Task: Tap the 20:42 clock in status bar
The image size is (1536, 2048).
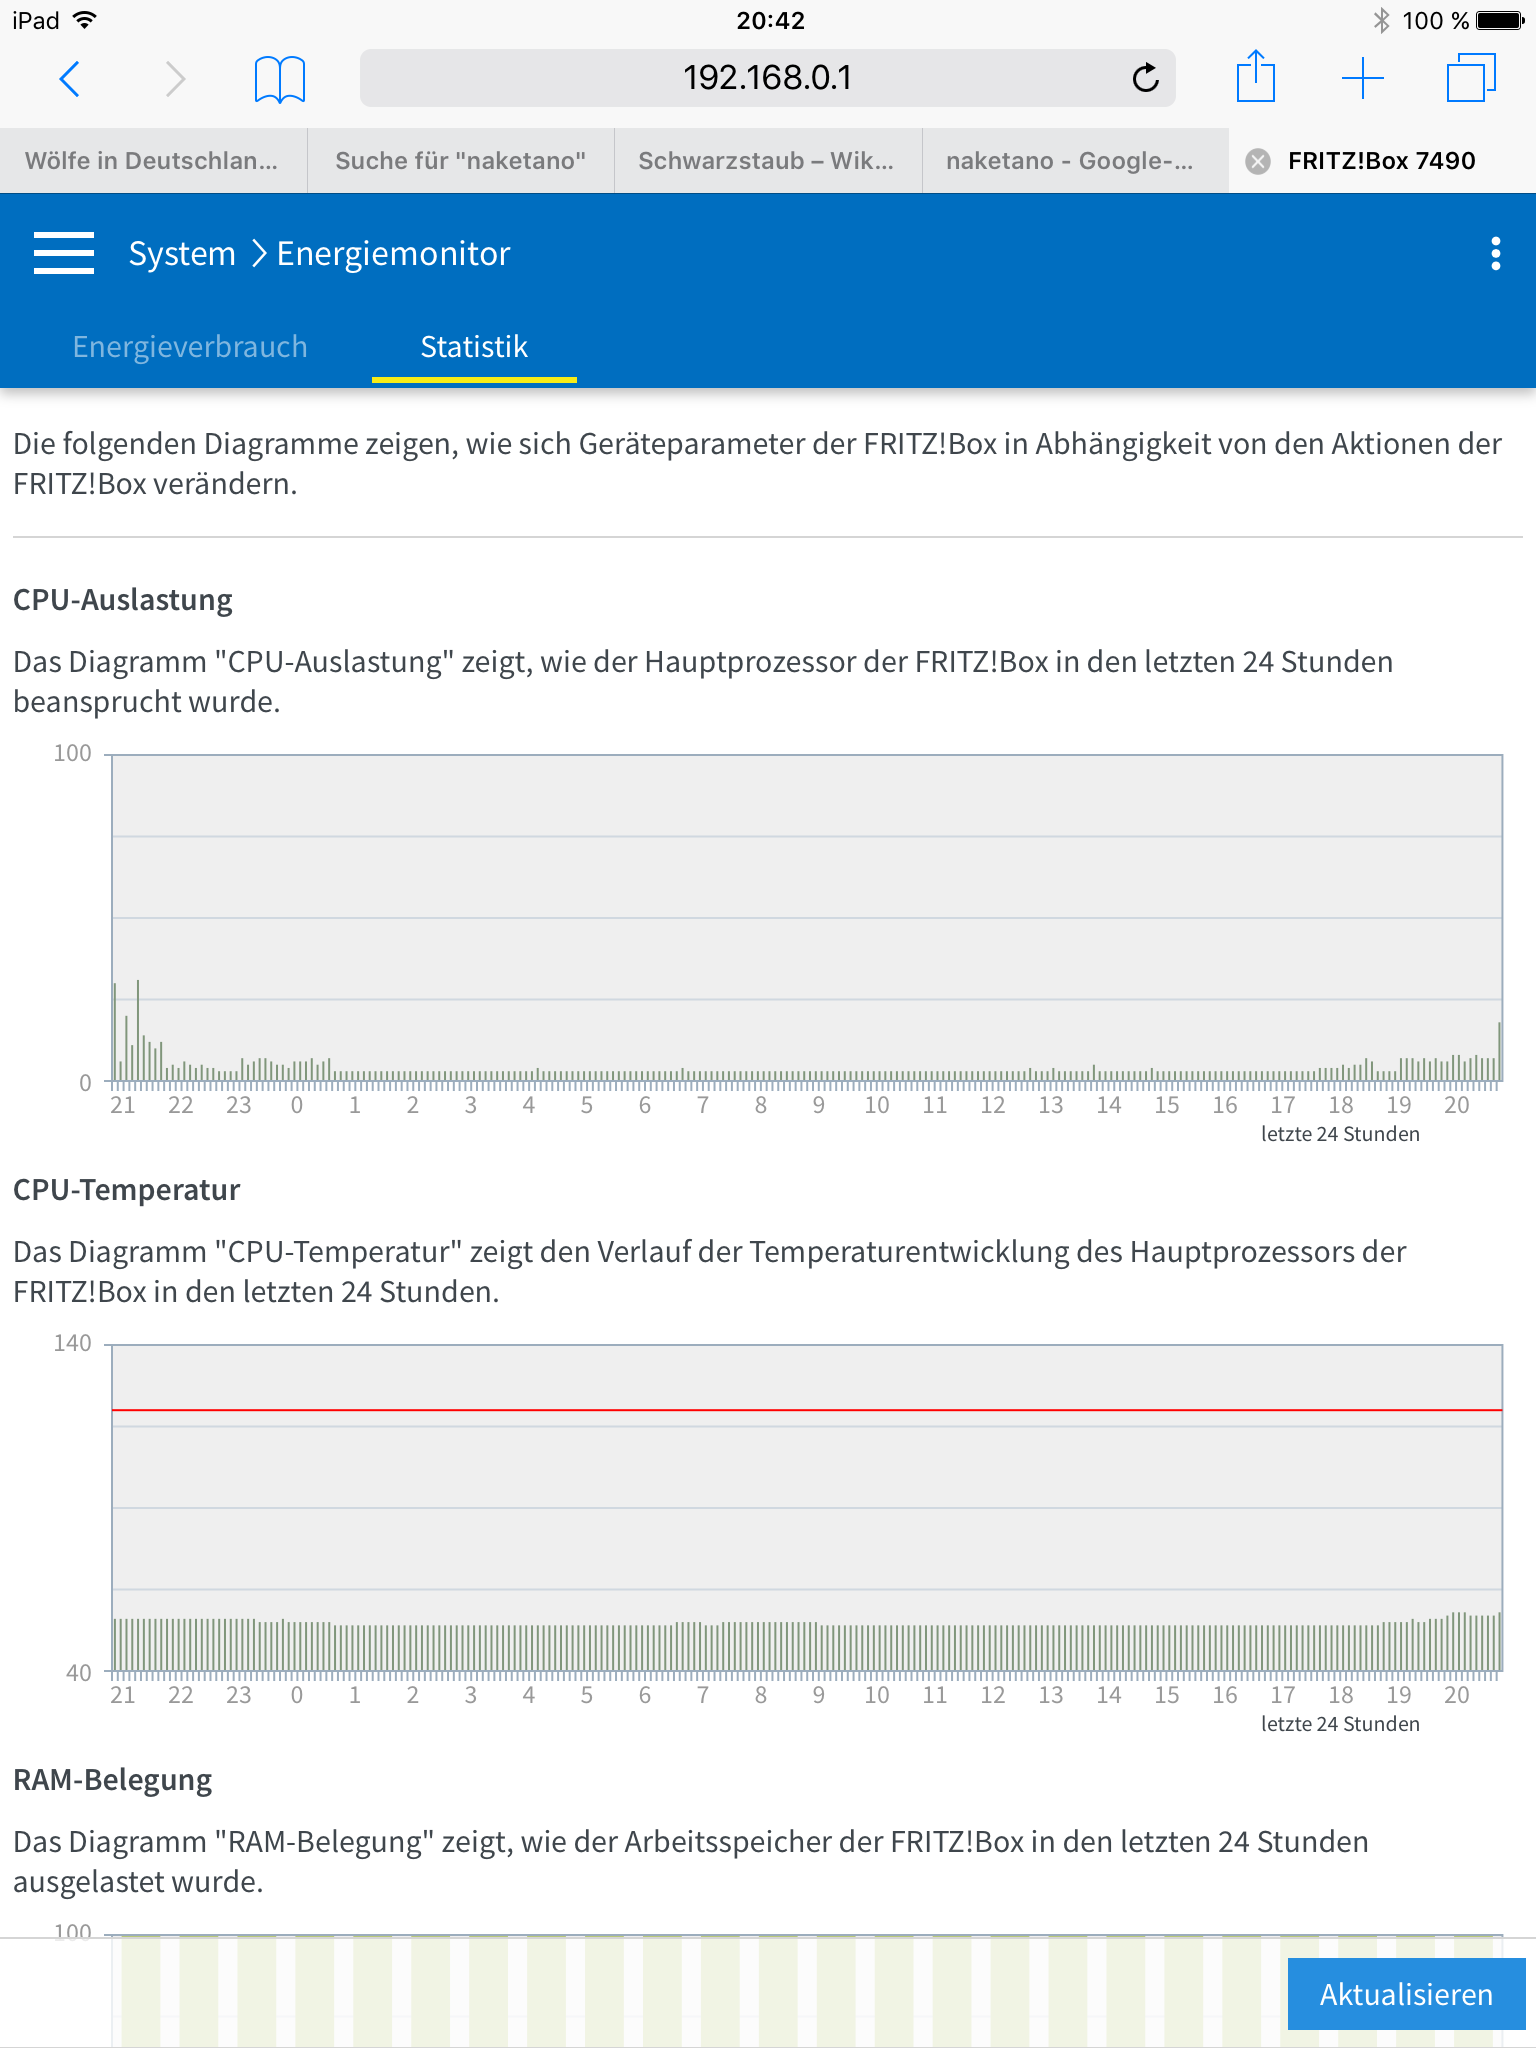Action: (770, 20)
